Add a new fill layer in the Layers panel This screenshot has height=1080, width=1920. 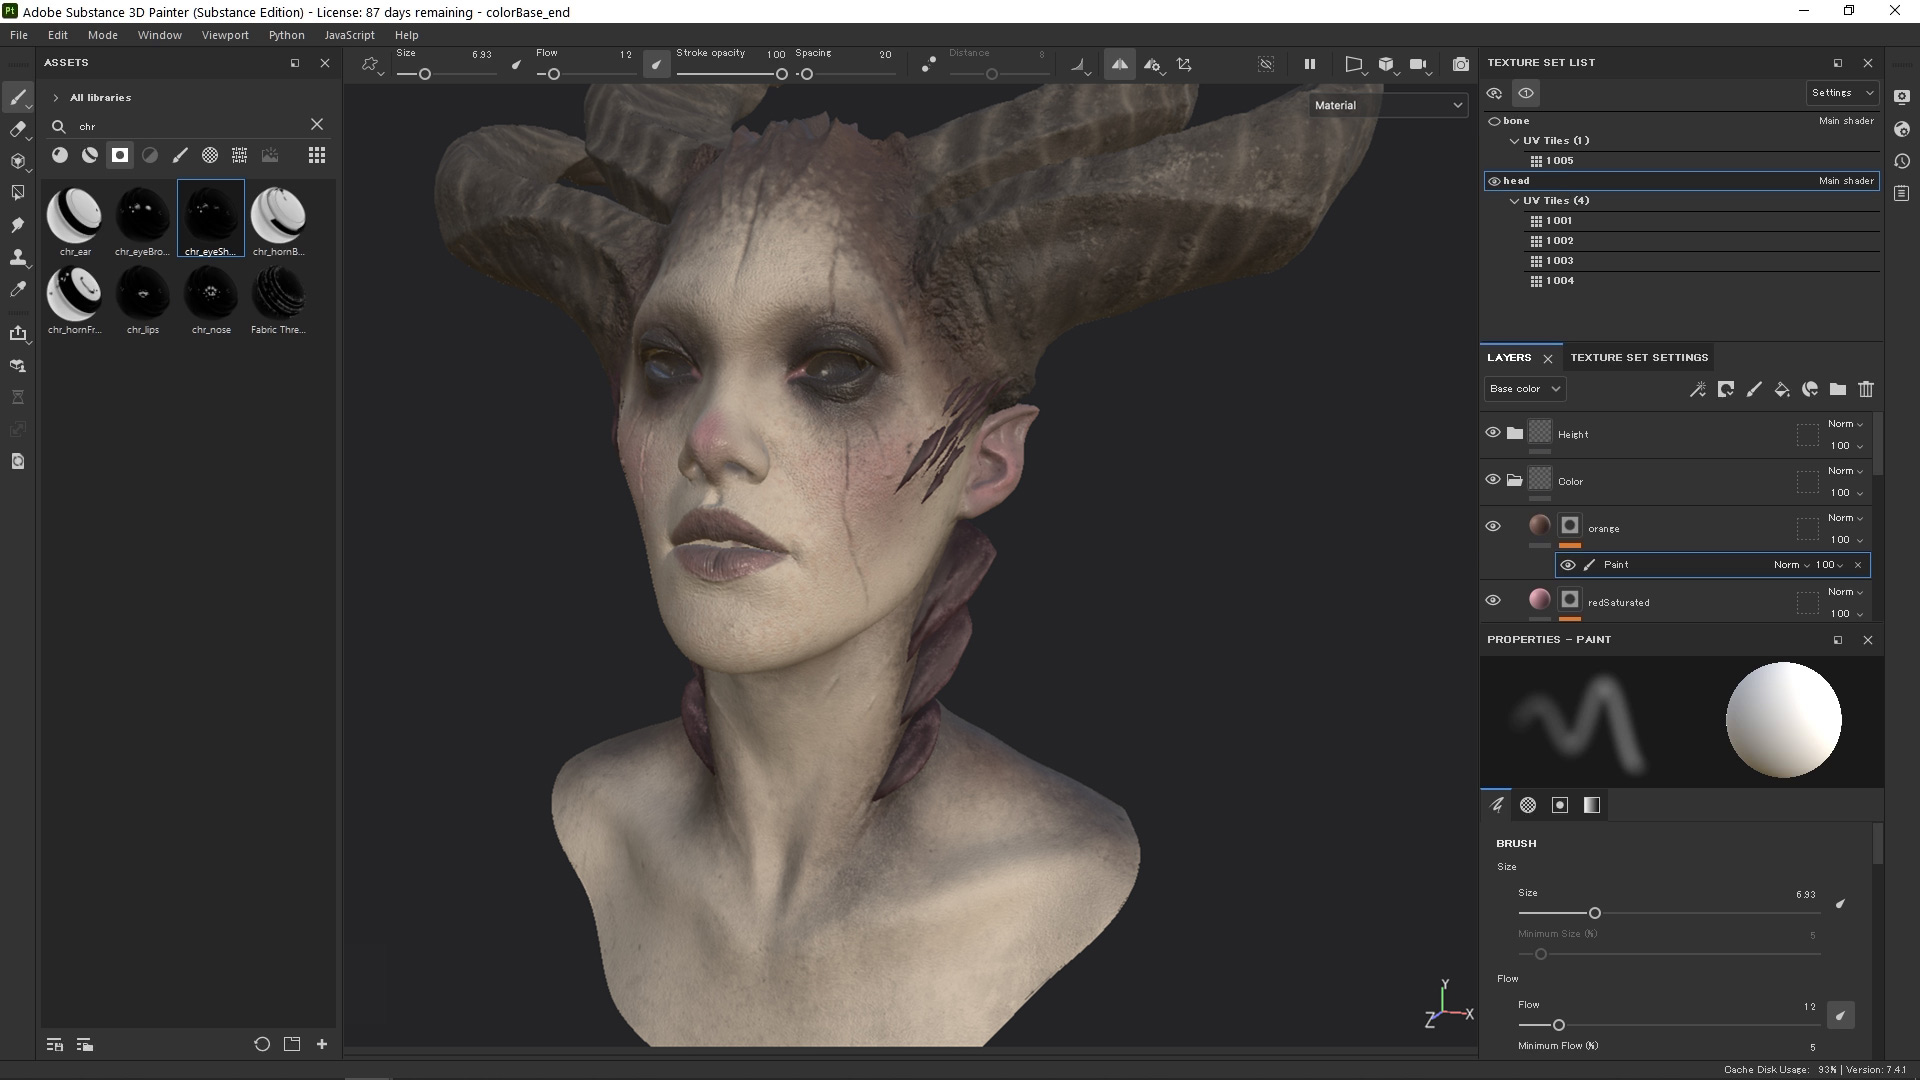pyautogui.click(x=1783, y=389)
